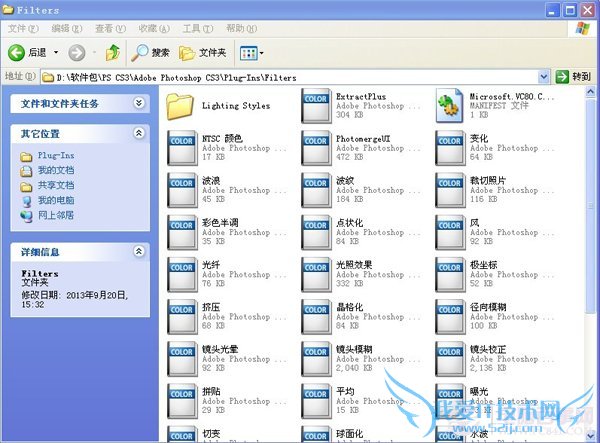
Task: Select the 波浪 filter icon
Action: click(182, 190)
